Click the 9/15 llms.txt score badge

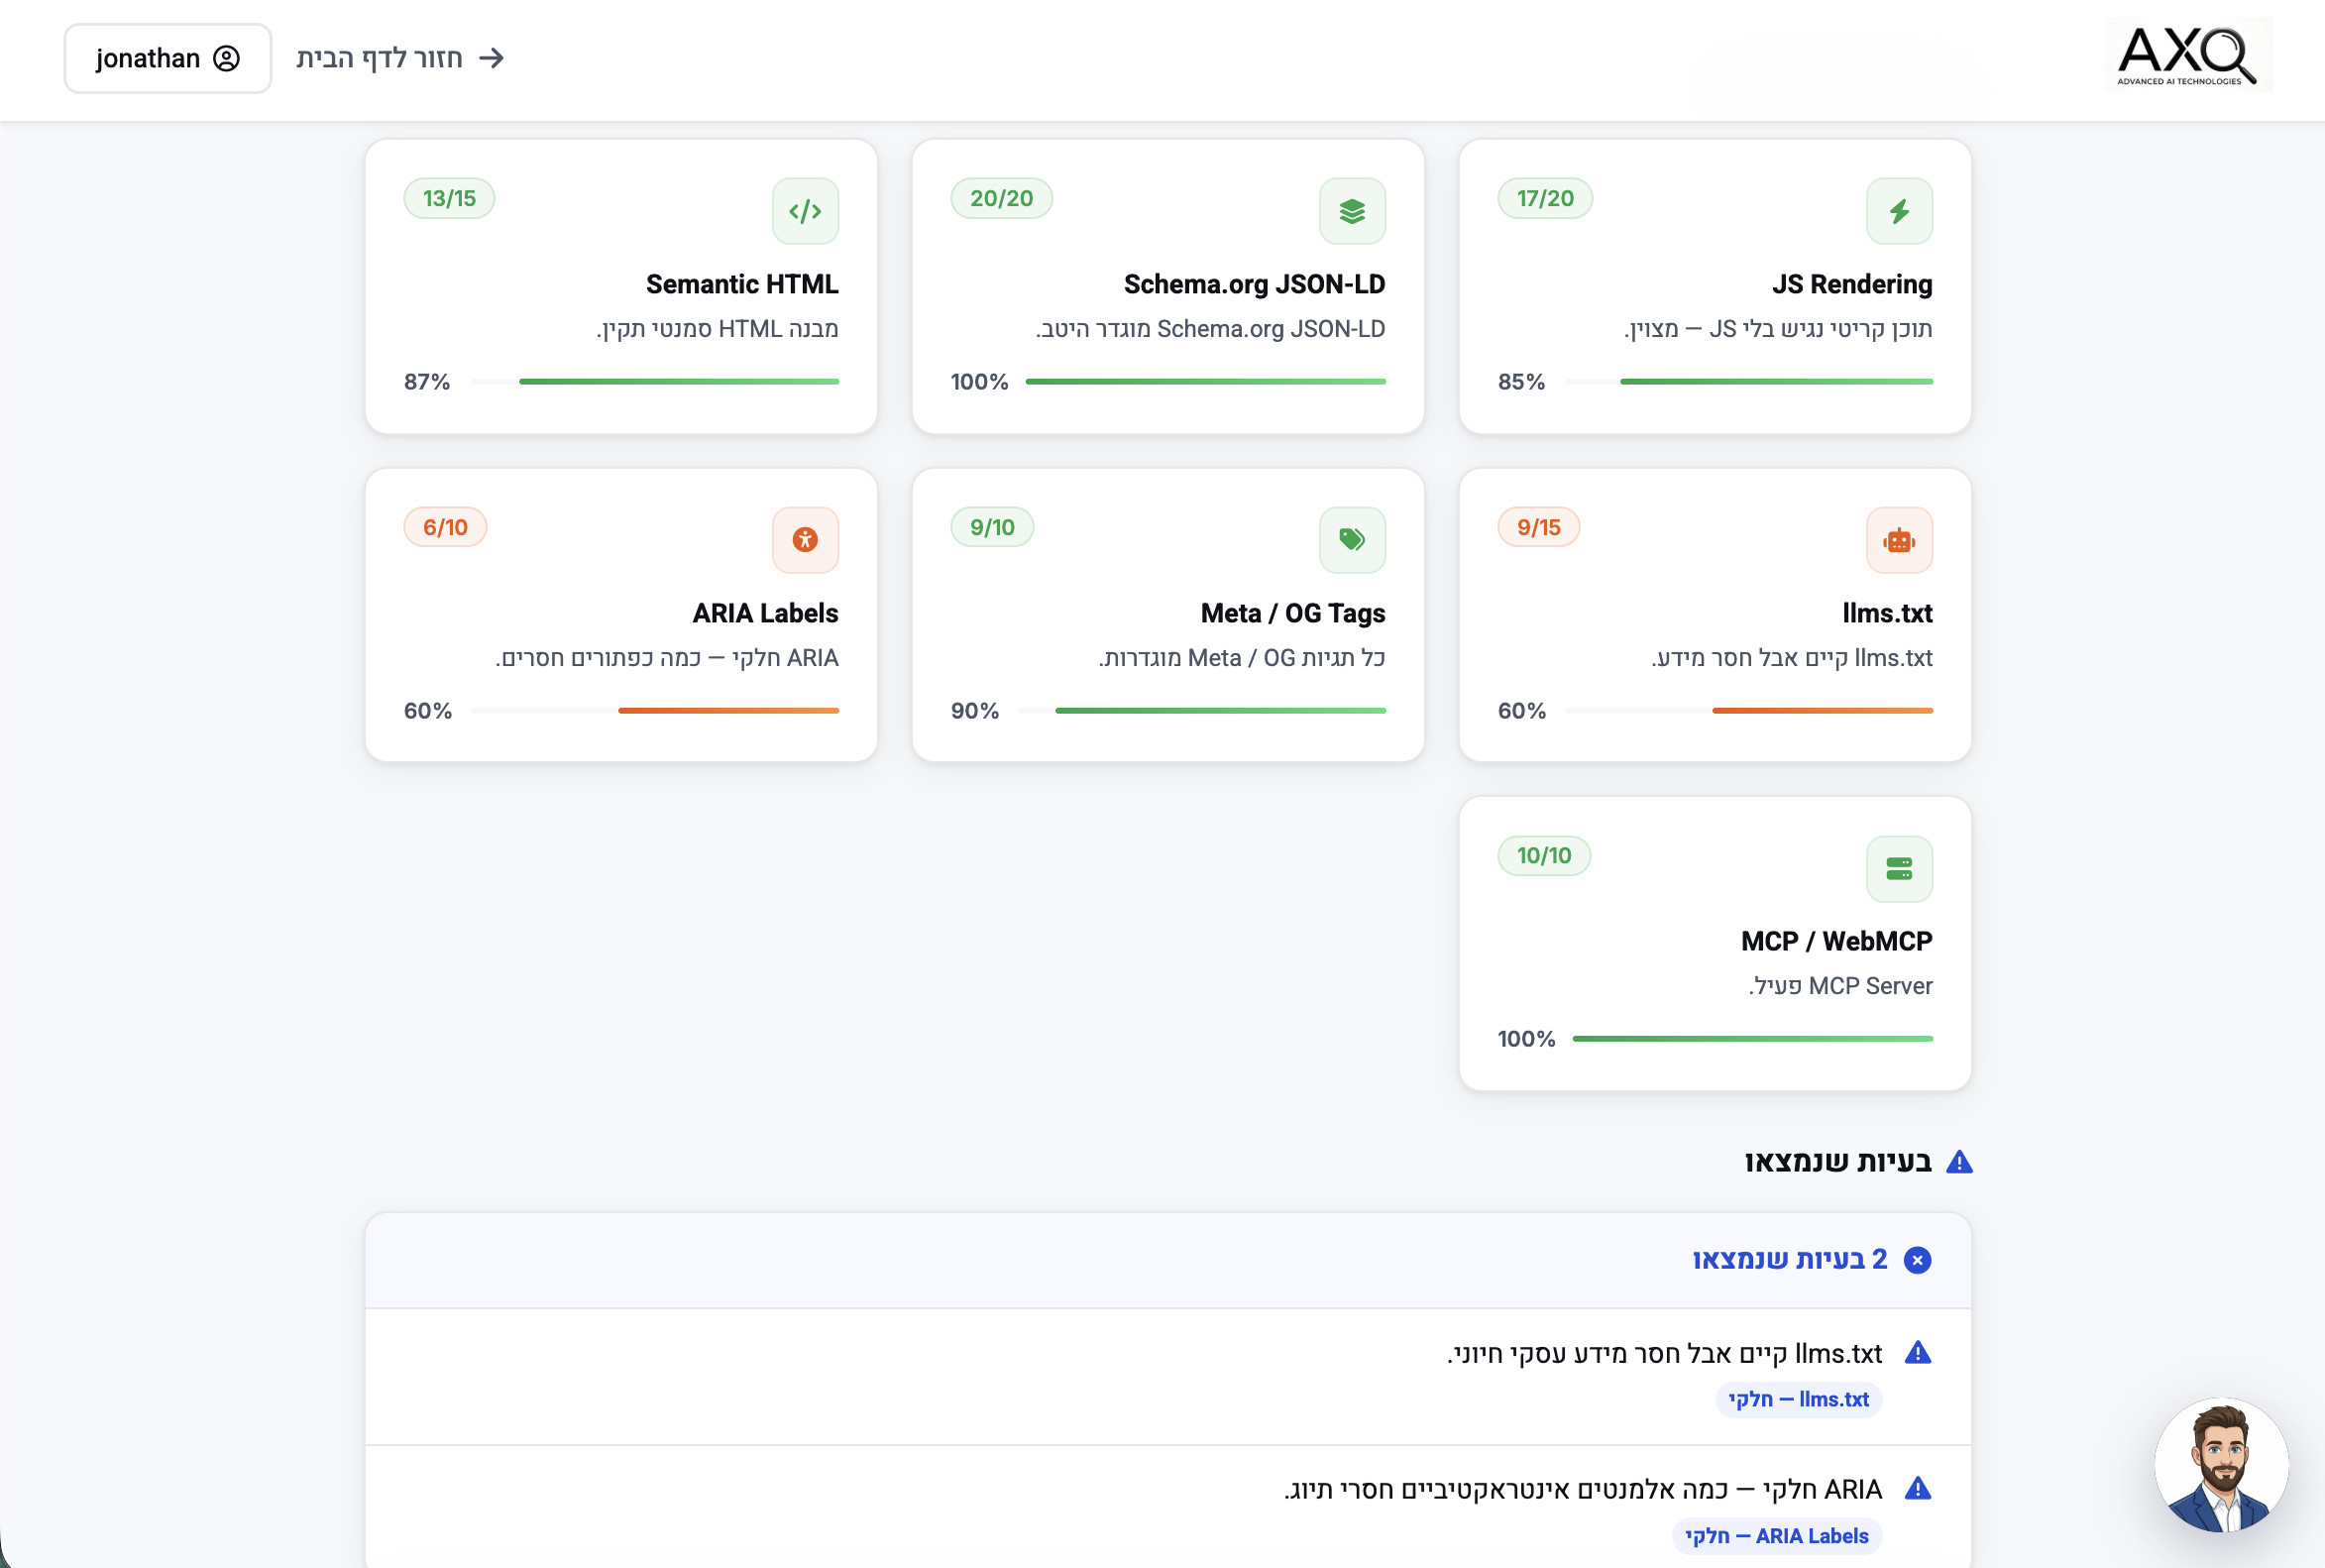click(1538, 527)
